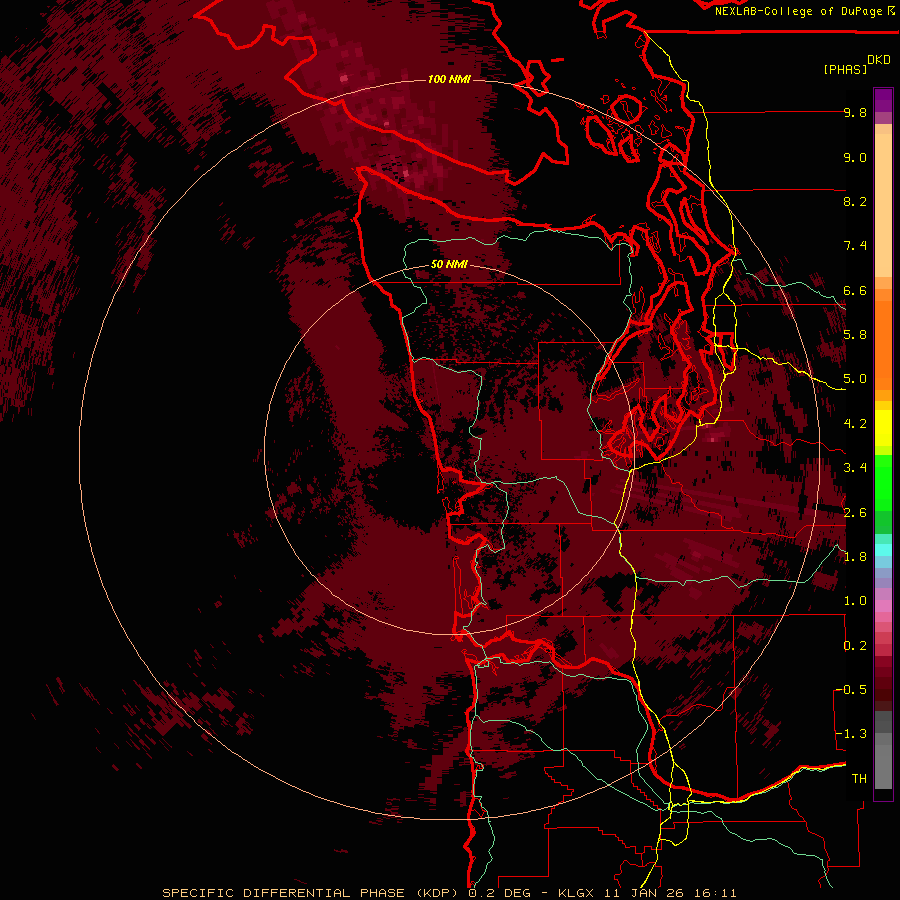Image resolution: width=900 pixels, height=900 pixels.
Task: Click the TH threshold label on scale
Action: coord(859,778)
